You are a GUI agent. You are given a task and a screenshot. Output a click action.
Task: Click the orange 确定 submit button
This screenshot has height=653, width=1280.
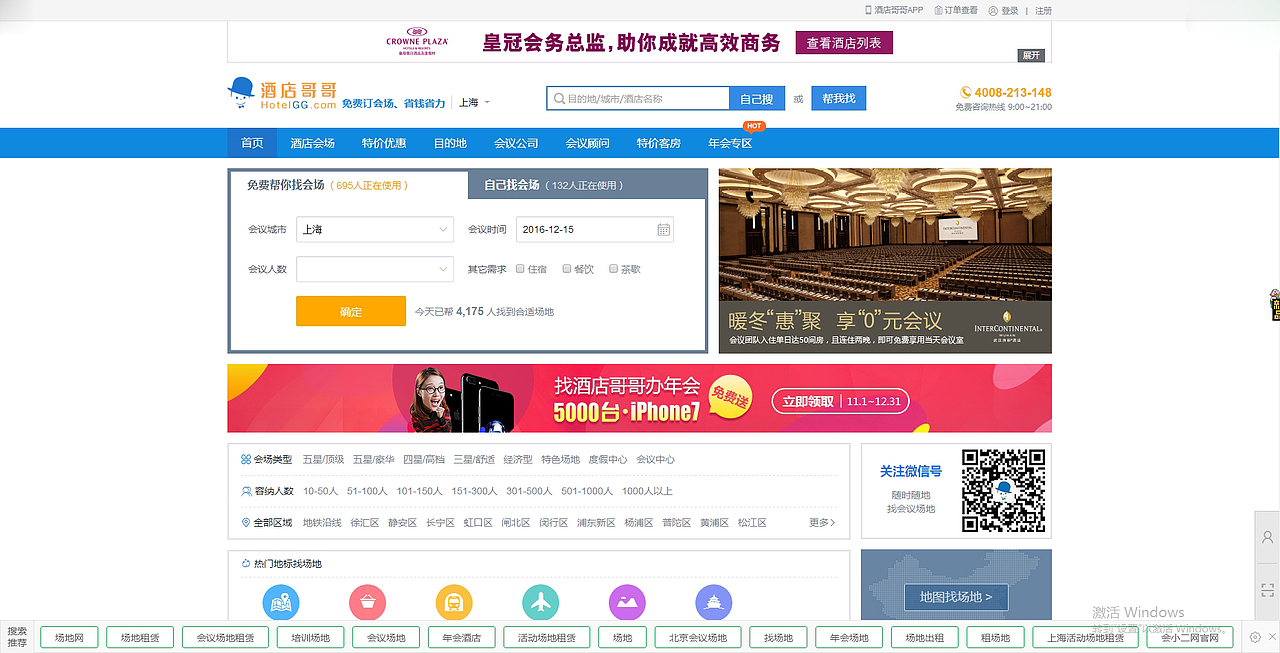coord(350,311)
